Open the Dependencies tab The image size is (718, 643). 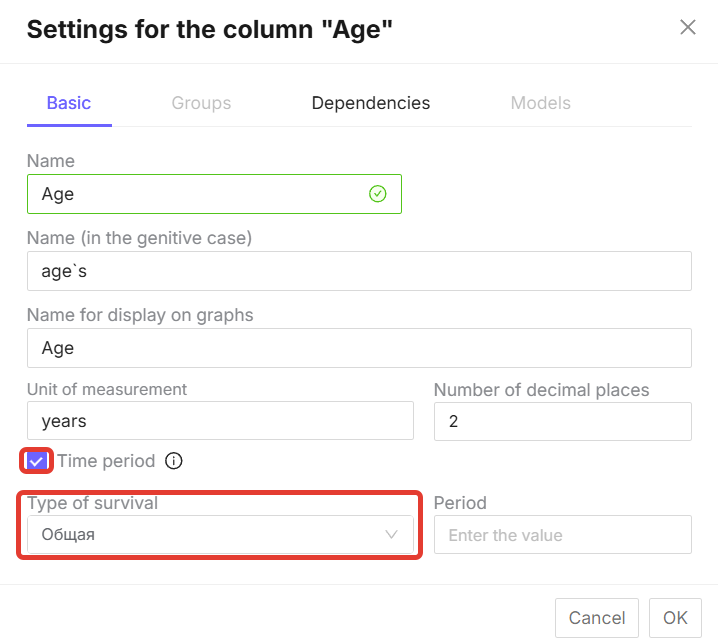tap(370, 103)
